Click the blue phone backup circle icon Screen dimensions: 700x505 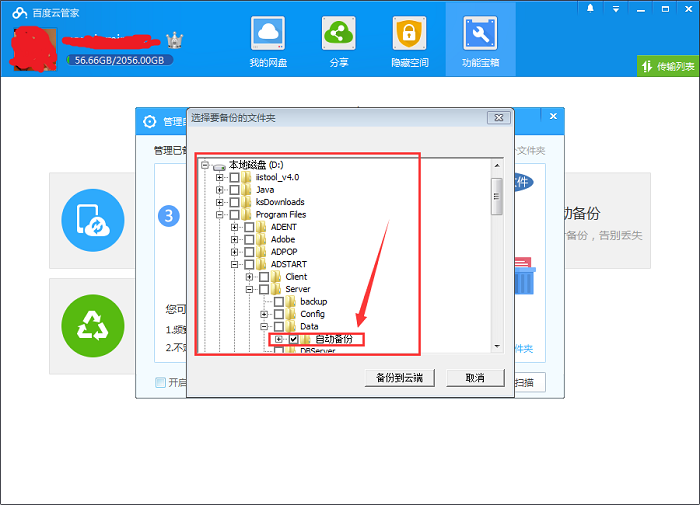(x=93, y=220)
